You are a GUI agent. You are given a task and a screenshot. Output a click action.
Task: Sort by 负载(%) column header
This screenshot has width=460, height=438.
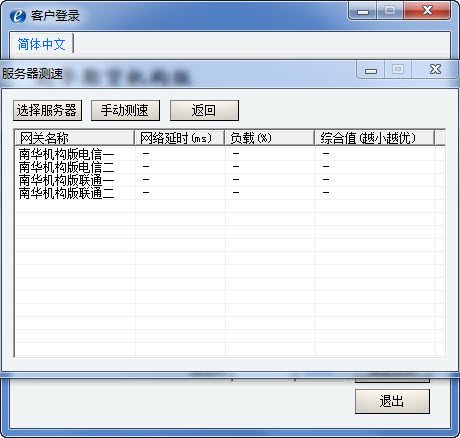(x=269, y=138)
